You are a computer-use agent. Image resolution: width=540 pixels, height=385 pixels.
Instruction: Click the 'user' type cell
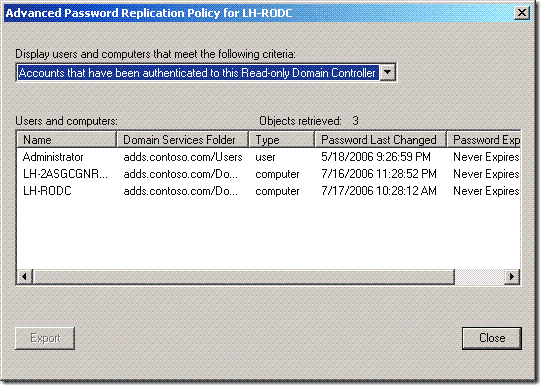click(265, 157)
